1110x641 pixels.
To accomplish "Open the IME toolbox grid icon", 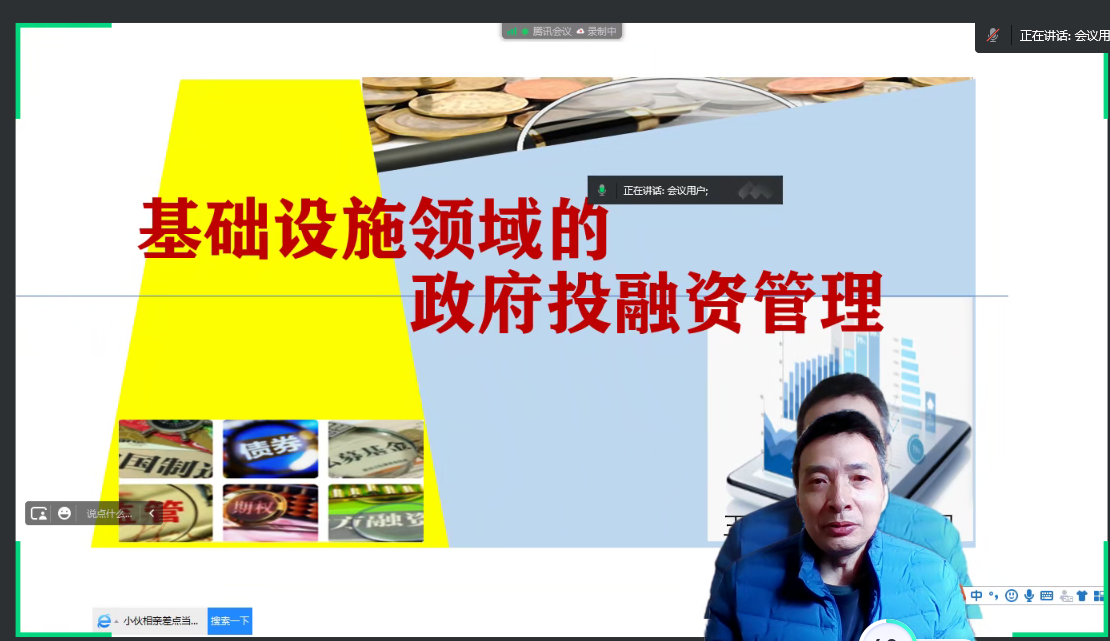I will point(1100,595).
